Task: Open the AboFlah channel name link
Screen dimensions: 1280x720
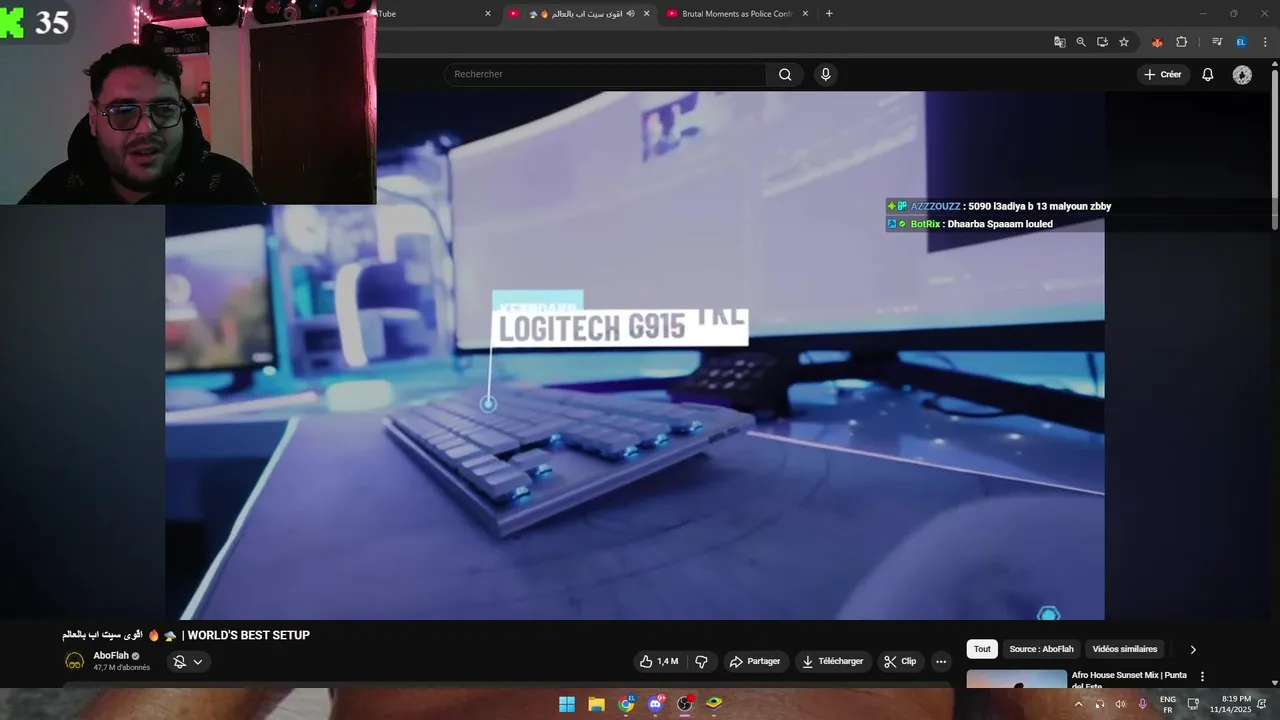Action: pos(111,656)
